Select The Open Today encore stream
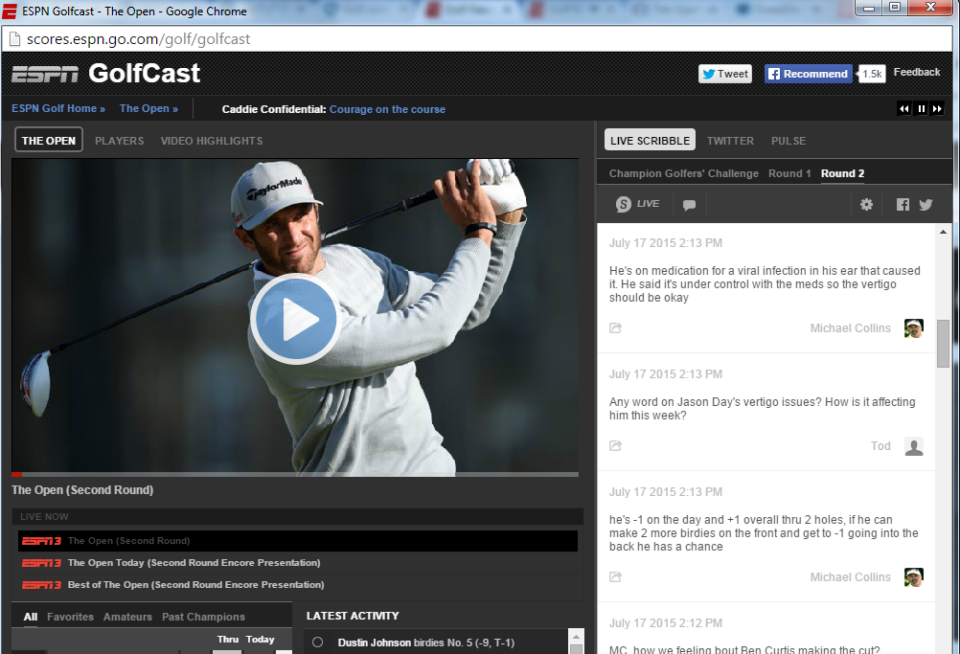 pos(194,563)
